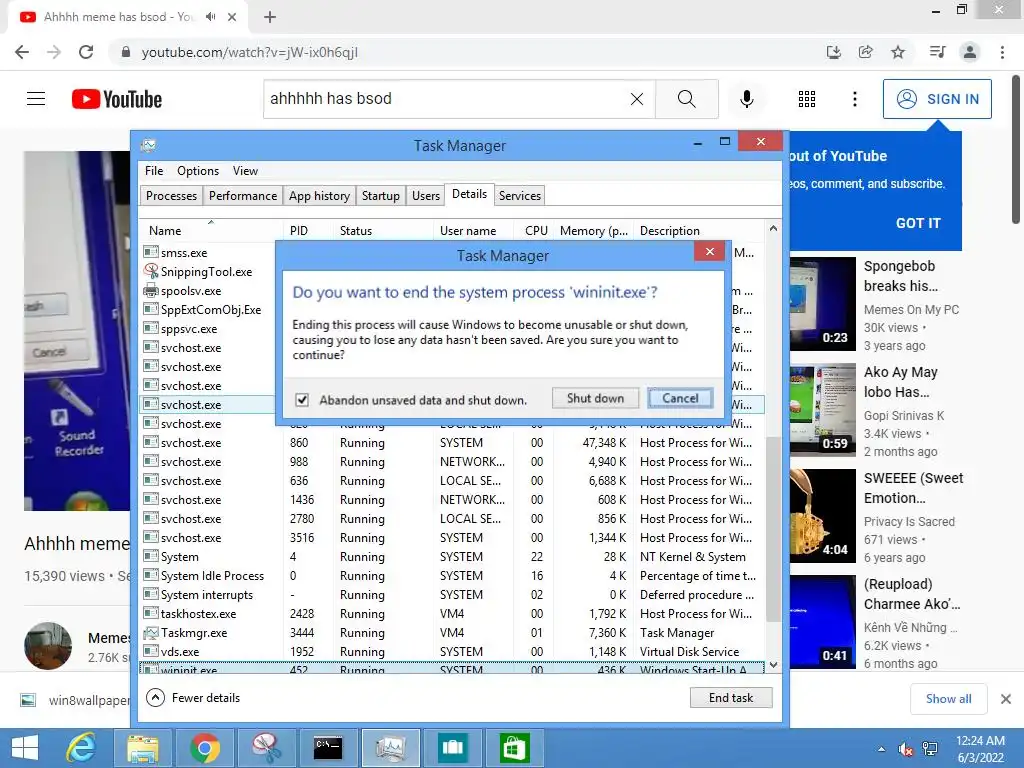This screenshot has height=768, width=1024.
Task: Click Show all downloads
Action: pos(948,699)
